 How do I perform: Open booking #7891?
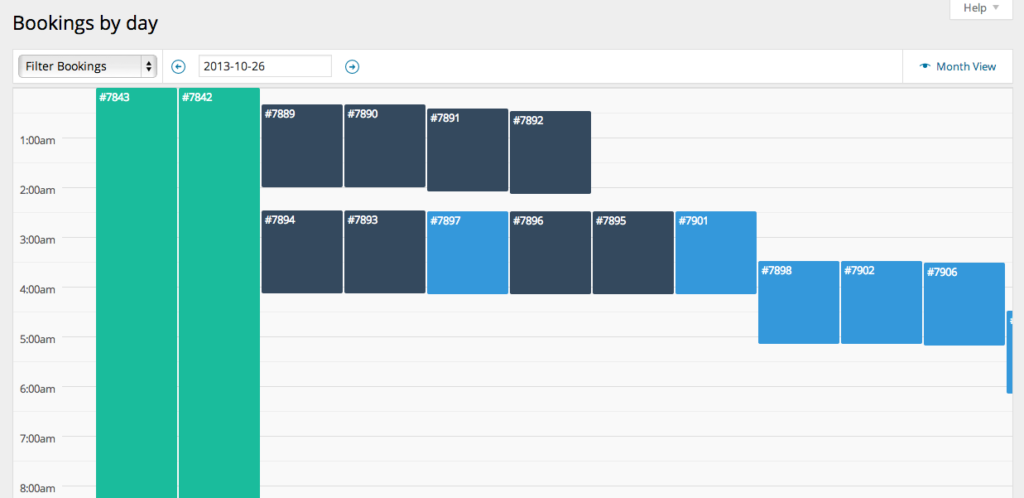click(x=467, y=150)
